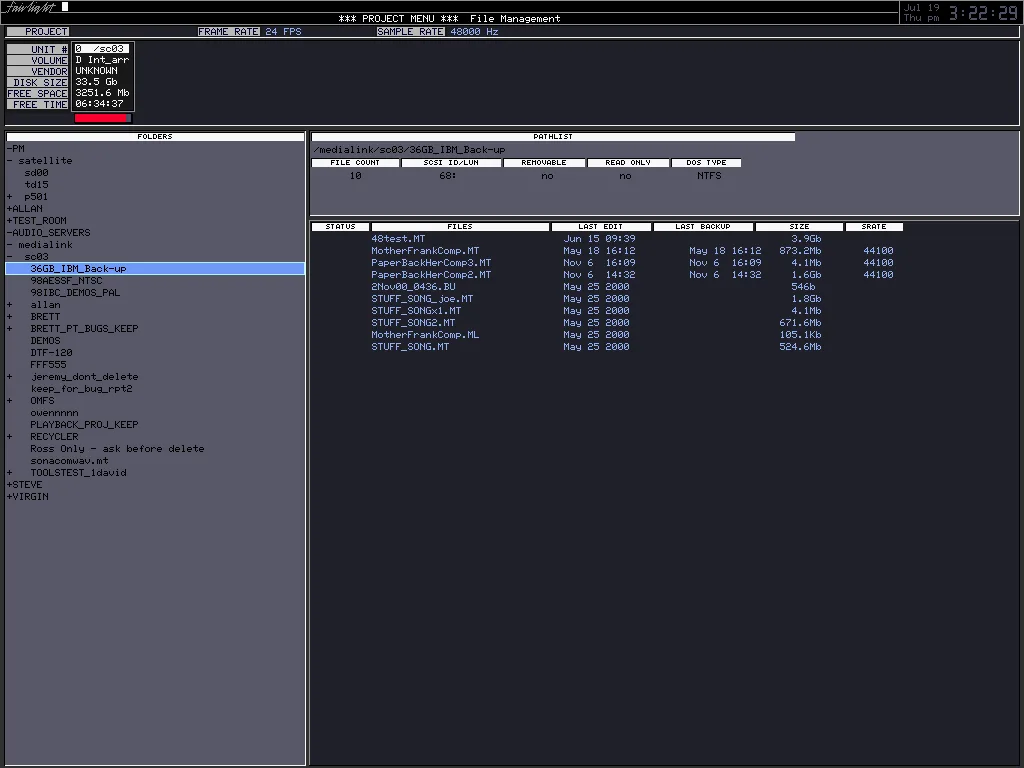Click the pathlist path text
This screenshot has height=768, width=1024.
tap(409, 150)
